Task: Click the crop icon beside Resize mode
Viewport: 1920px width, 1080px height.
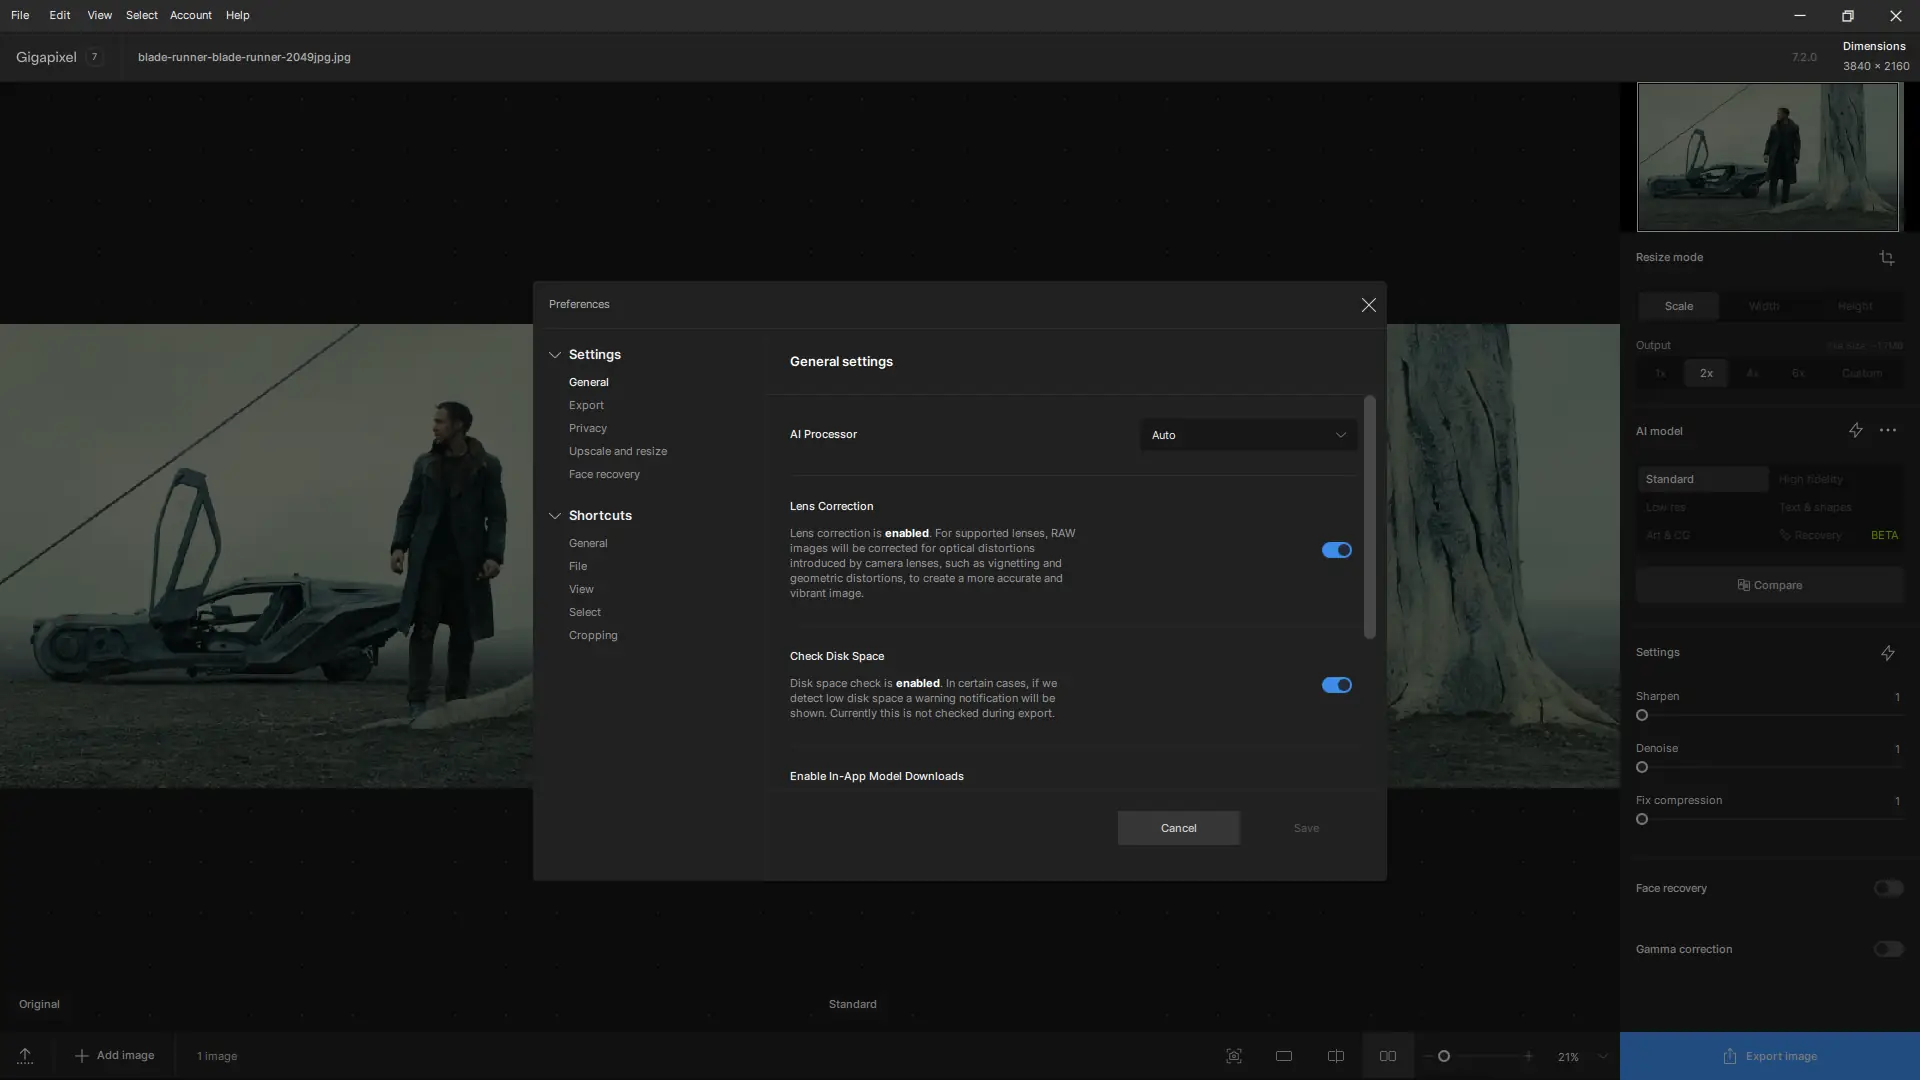Action: coord(1886,258)
